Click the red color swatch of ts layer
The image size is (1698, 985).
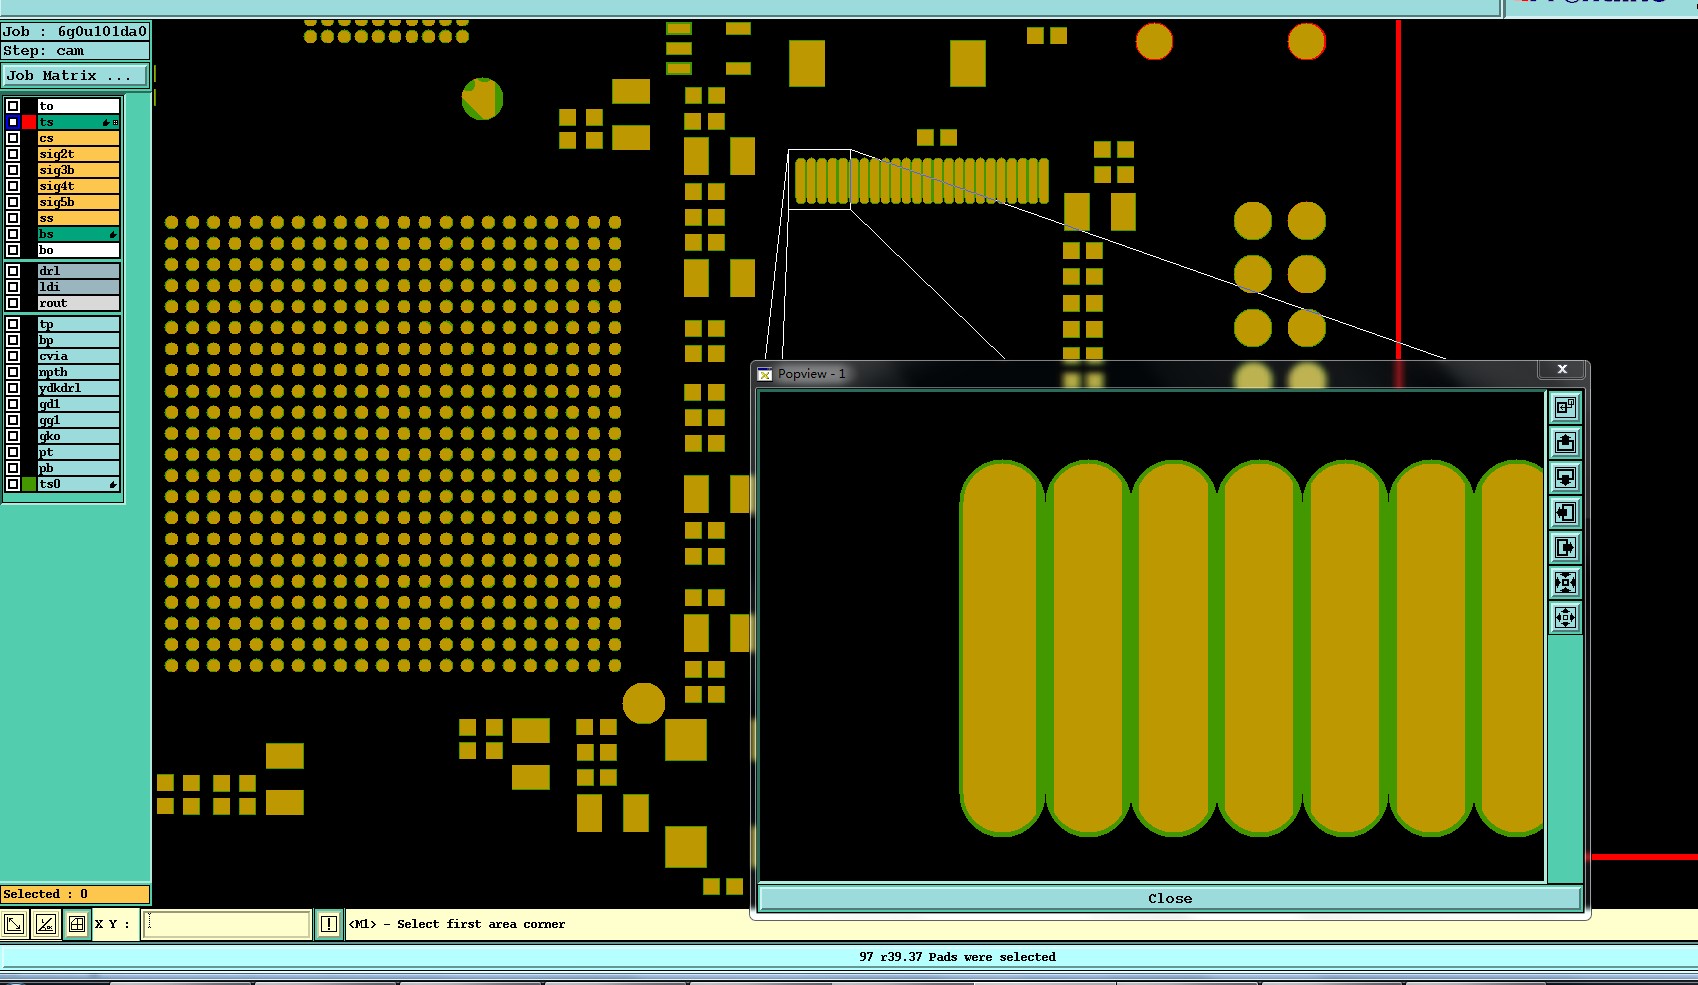[29, 122]
